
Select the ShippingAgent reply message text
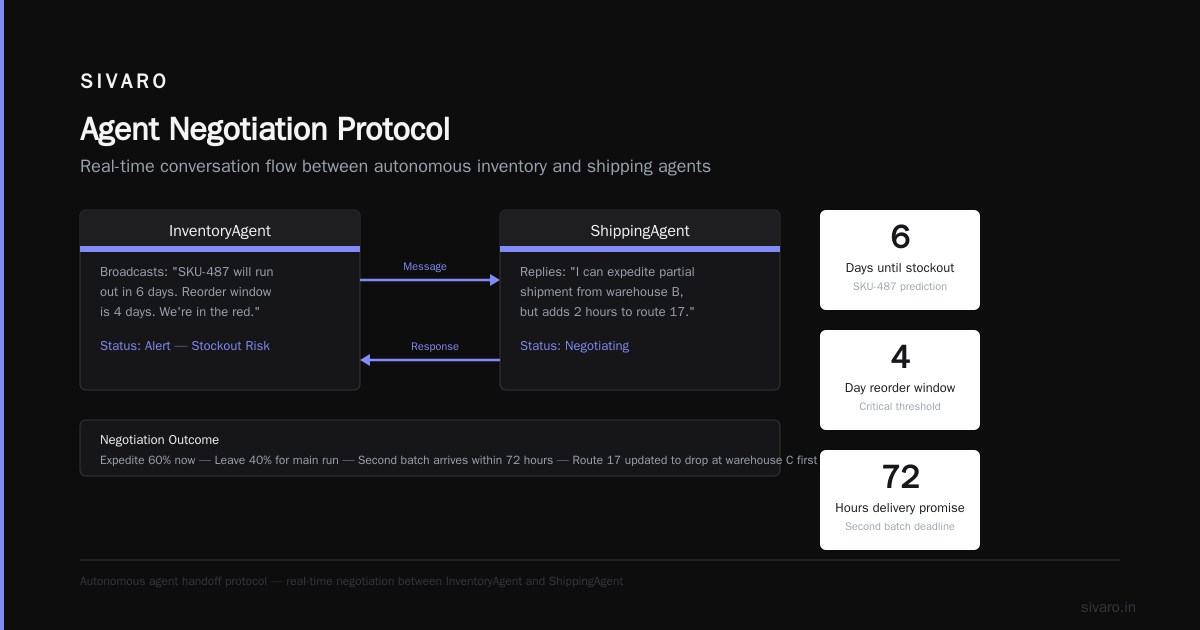tap(607, 292)
